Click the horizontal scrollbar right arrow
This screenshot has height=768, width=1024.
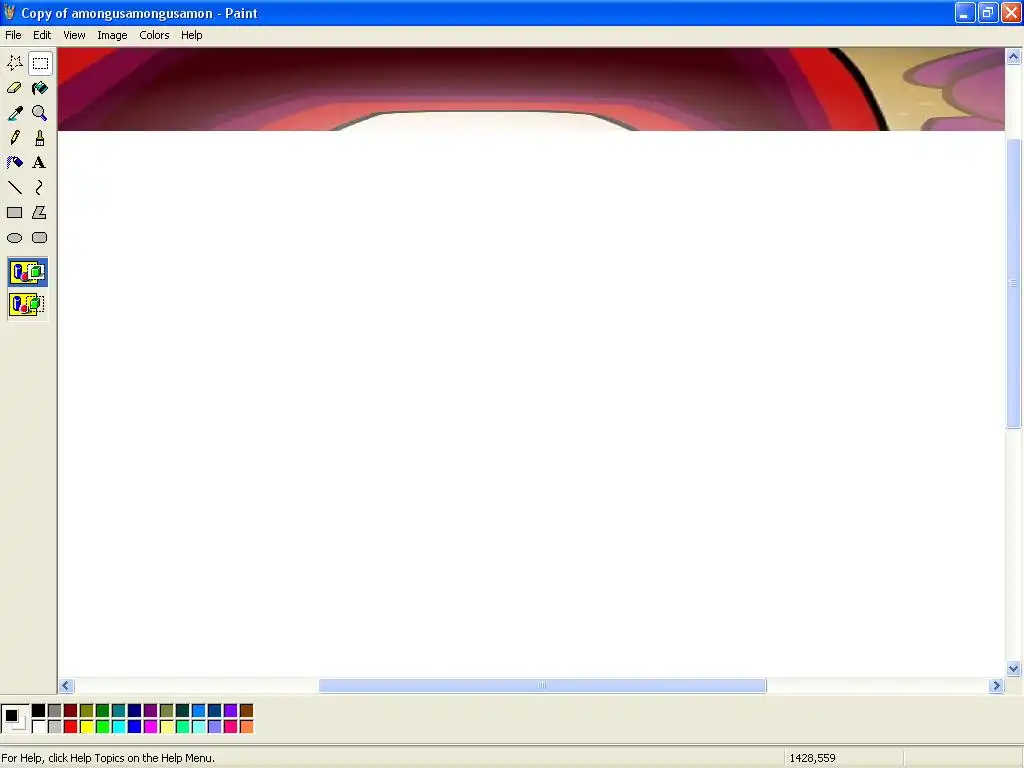(x=996, y=686)
